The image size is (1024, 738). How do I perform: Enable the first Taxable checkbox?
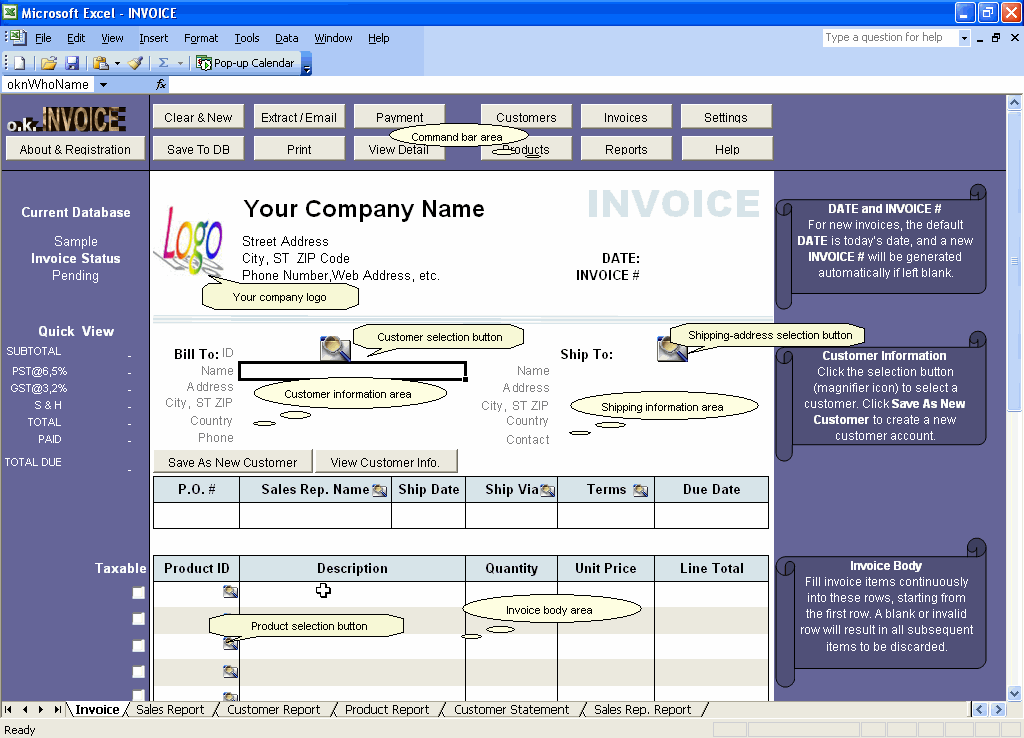coord(140,591)
